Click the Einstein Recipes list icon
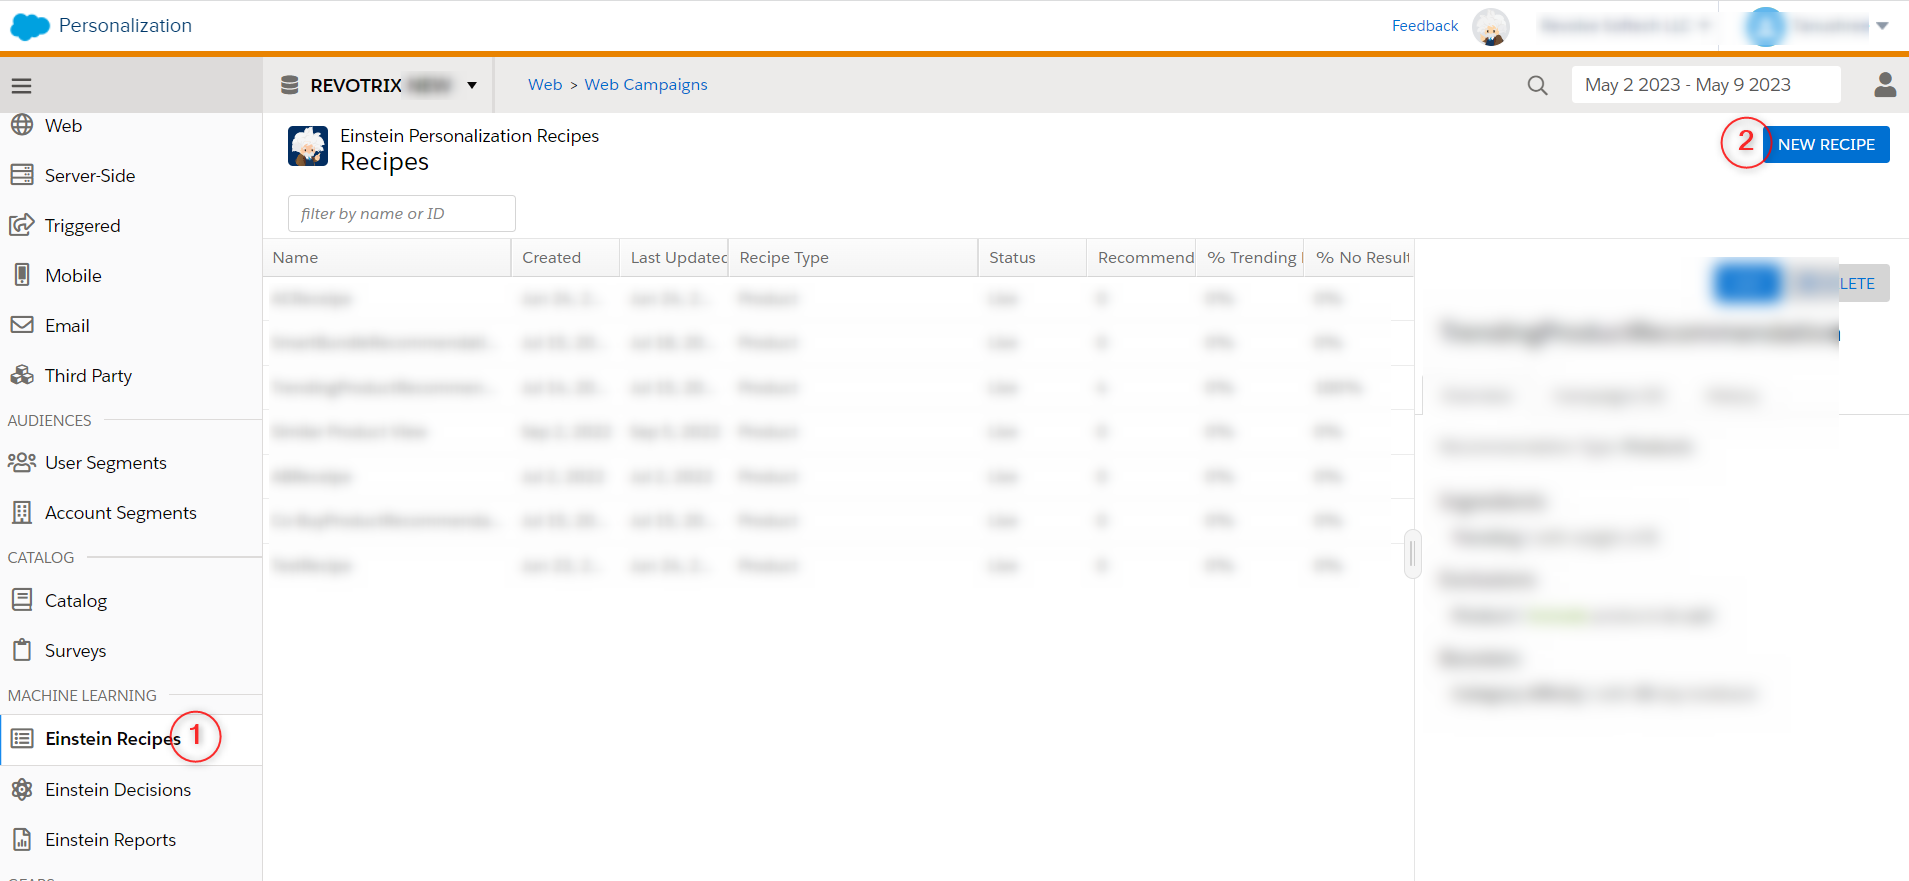This screenshot has height=881, width=1909. tap(22, 739)
